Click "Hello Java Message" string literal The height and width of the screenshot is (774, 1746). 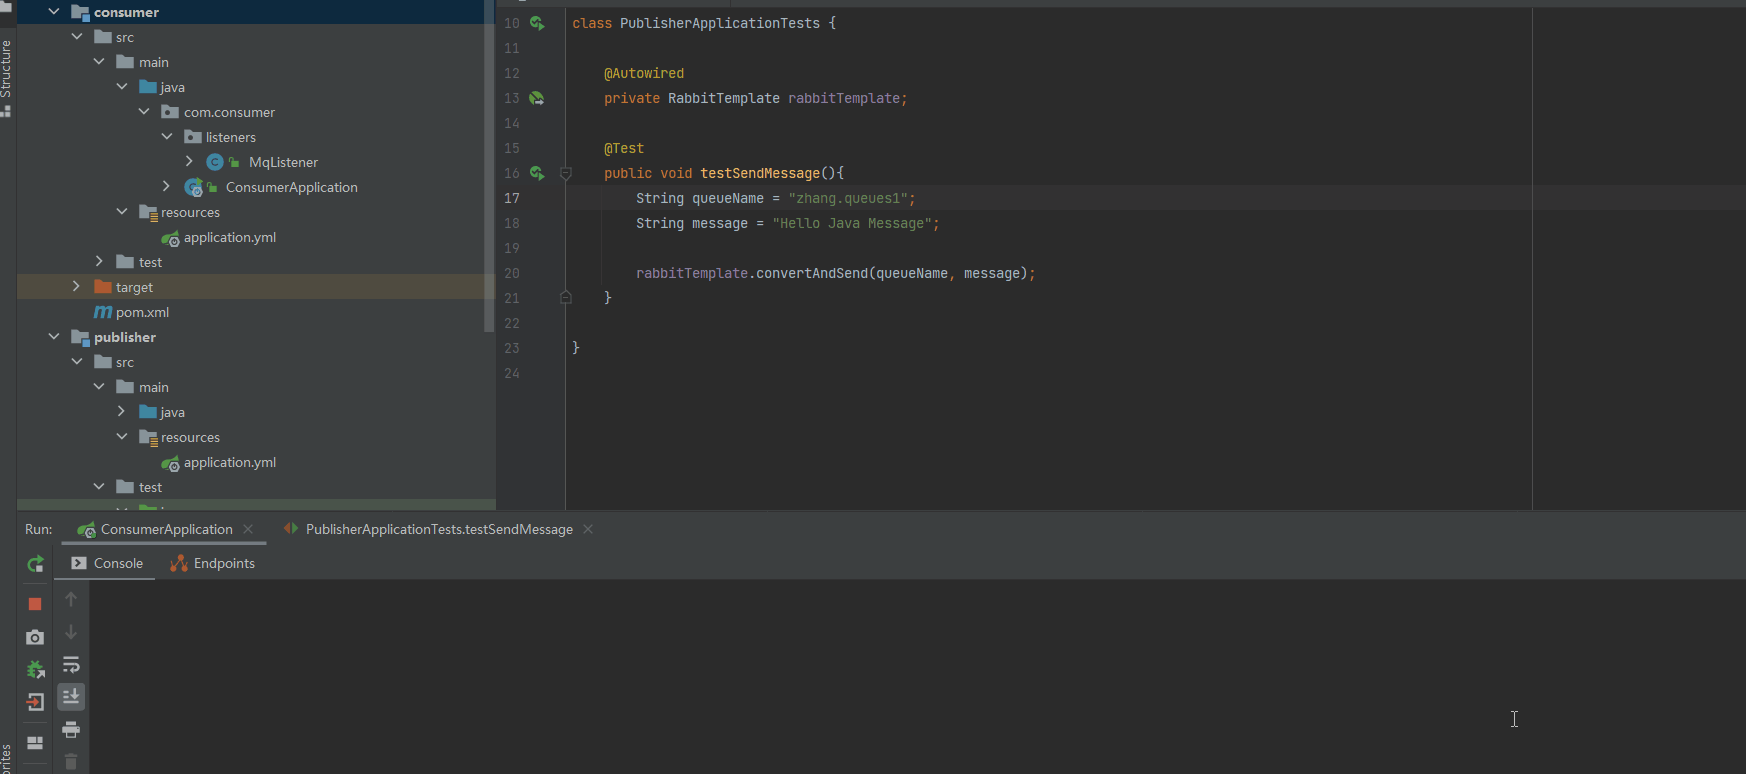click(x=852, y=223)
